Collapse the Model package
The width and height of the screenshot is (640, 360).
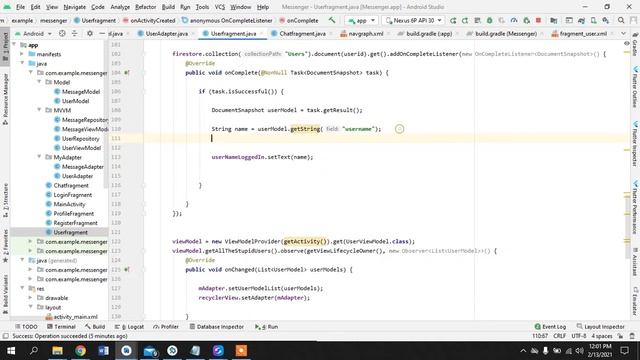(x=40, y=82)
